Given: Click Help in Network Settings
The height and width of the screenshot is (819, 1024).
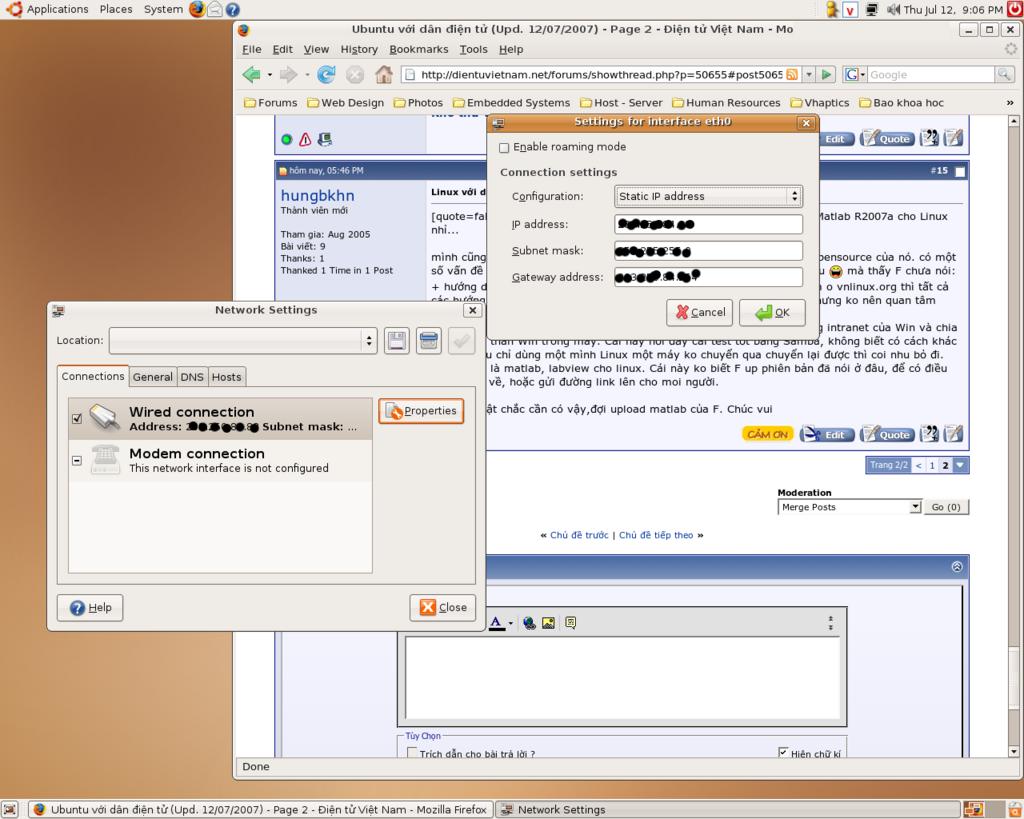Looking at the screenshot, I should coord(90,607).
